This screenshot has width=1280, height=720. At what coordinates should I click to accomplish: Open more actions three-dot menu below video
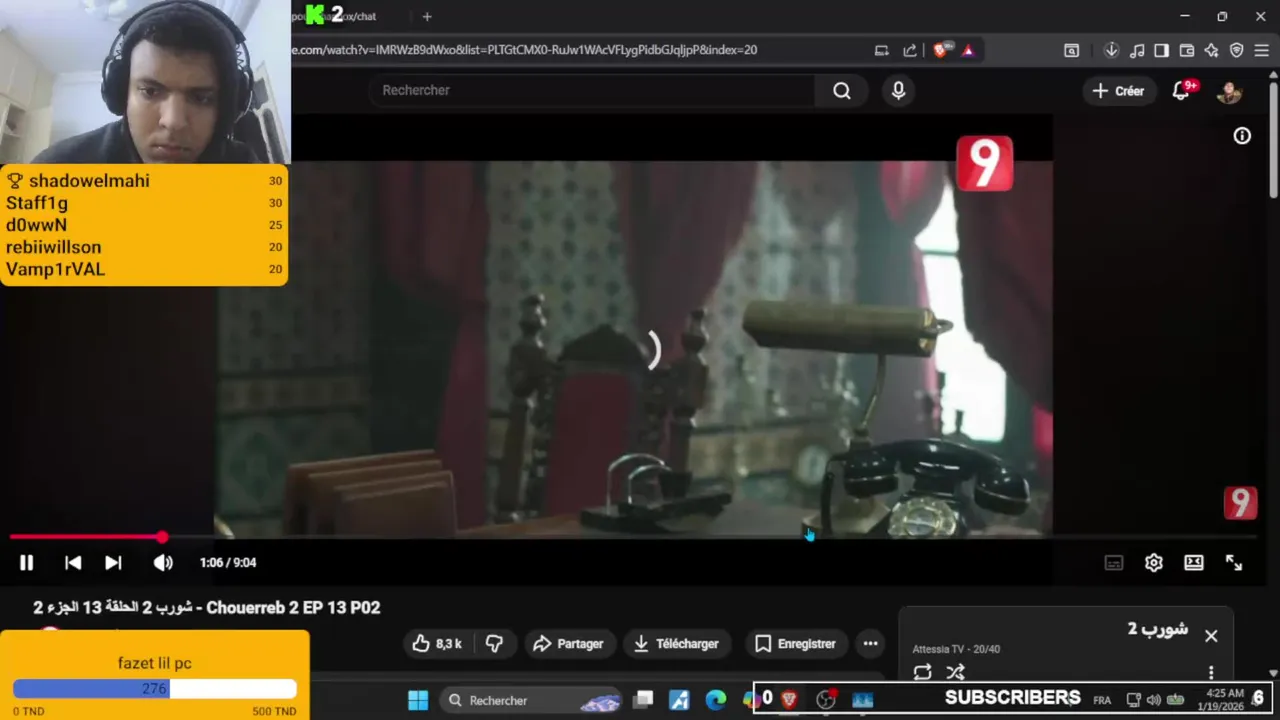(x=870, y=644)
